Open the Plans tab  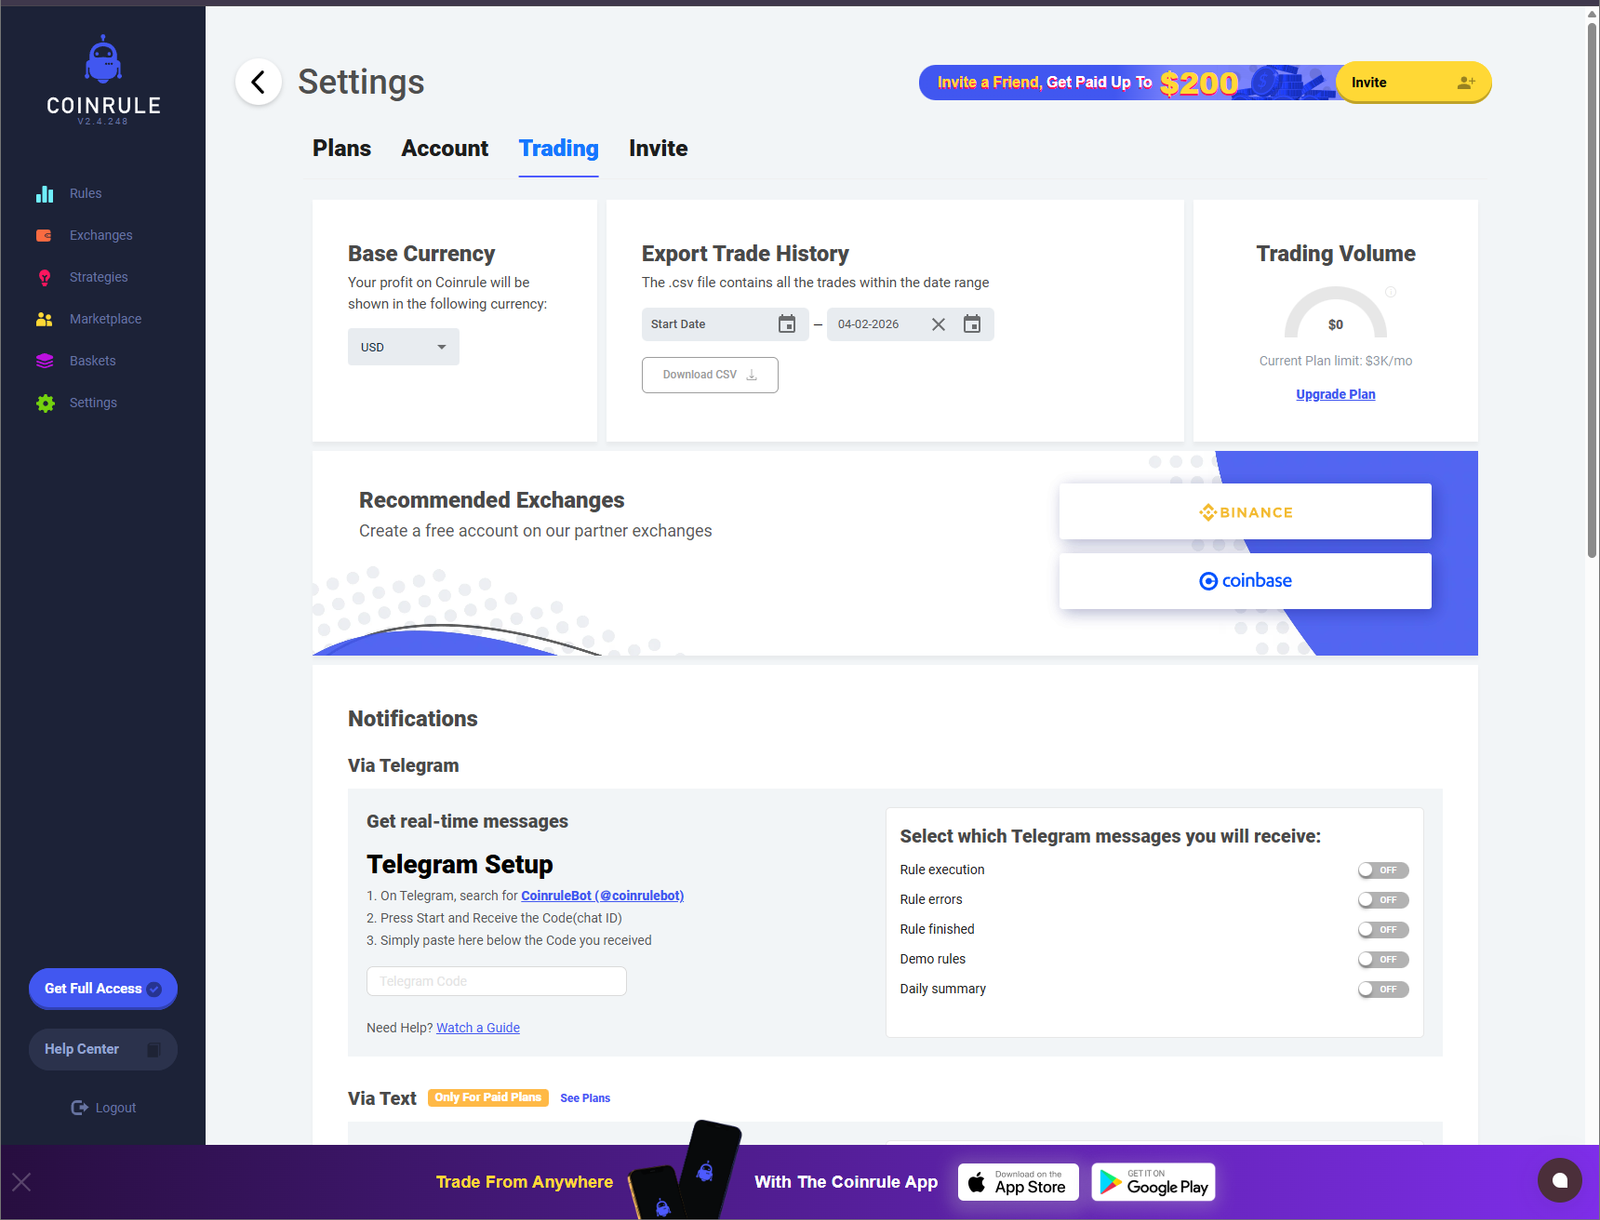coord(341,148)
